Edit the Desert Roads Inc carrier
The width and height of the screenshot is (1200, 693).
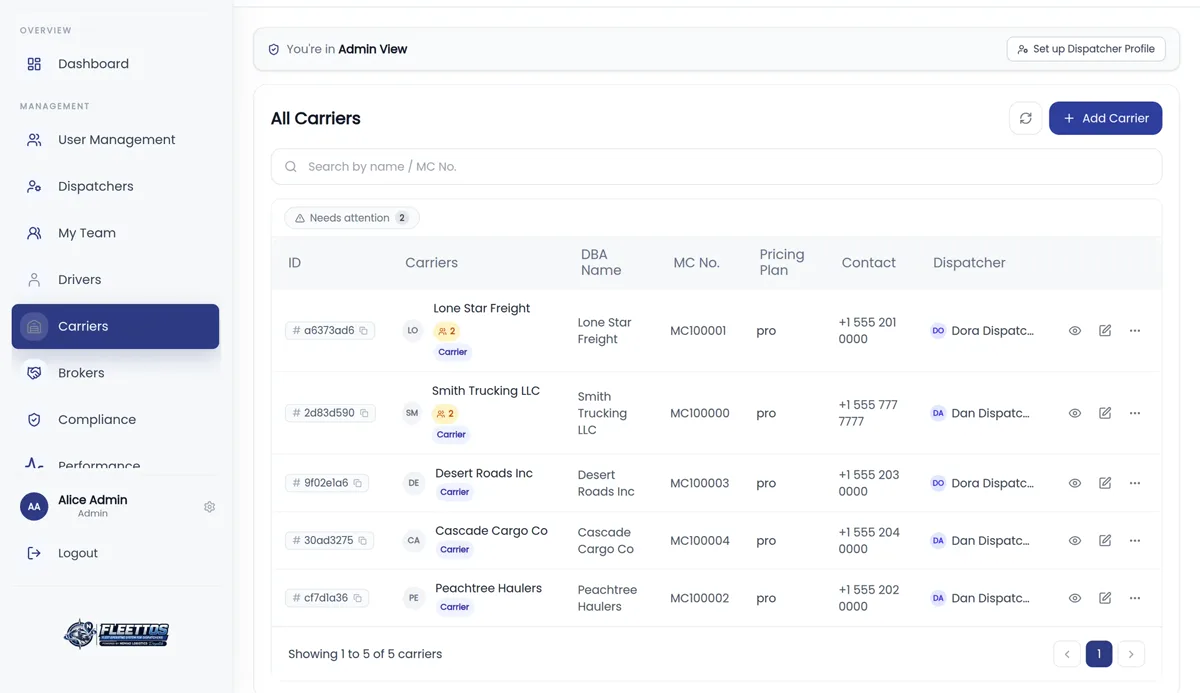1105,483
